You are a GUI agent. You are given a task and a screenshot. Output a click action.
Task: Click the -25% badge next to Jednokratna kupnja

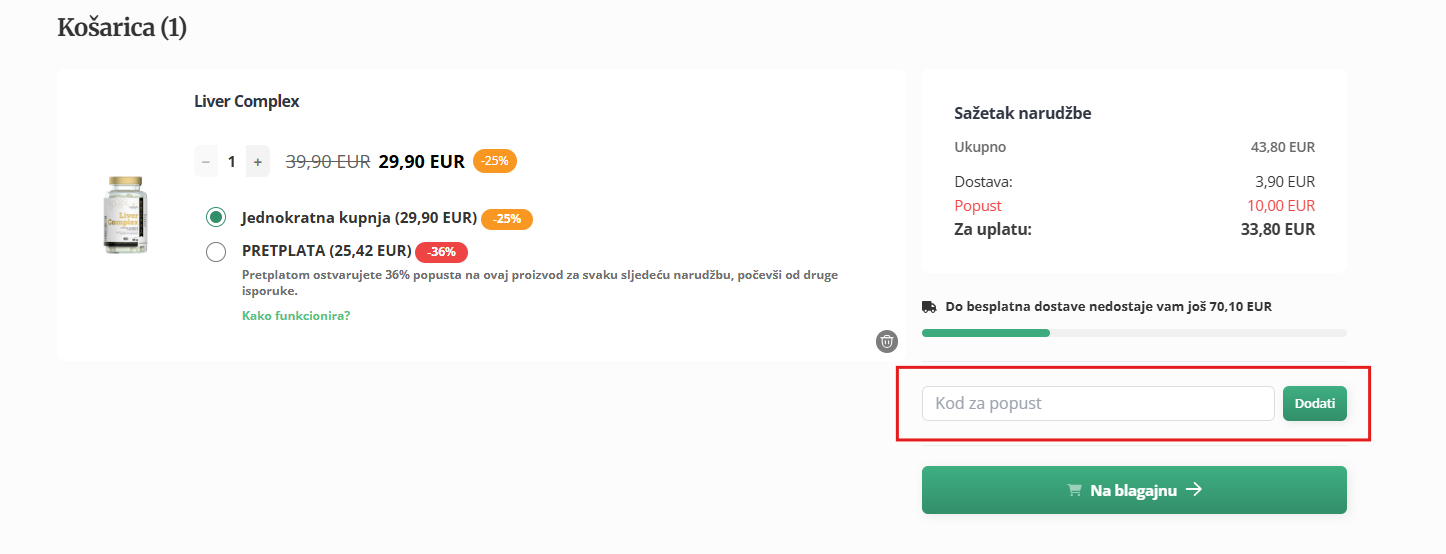pyautogui.click(x=507, y=219)
